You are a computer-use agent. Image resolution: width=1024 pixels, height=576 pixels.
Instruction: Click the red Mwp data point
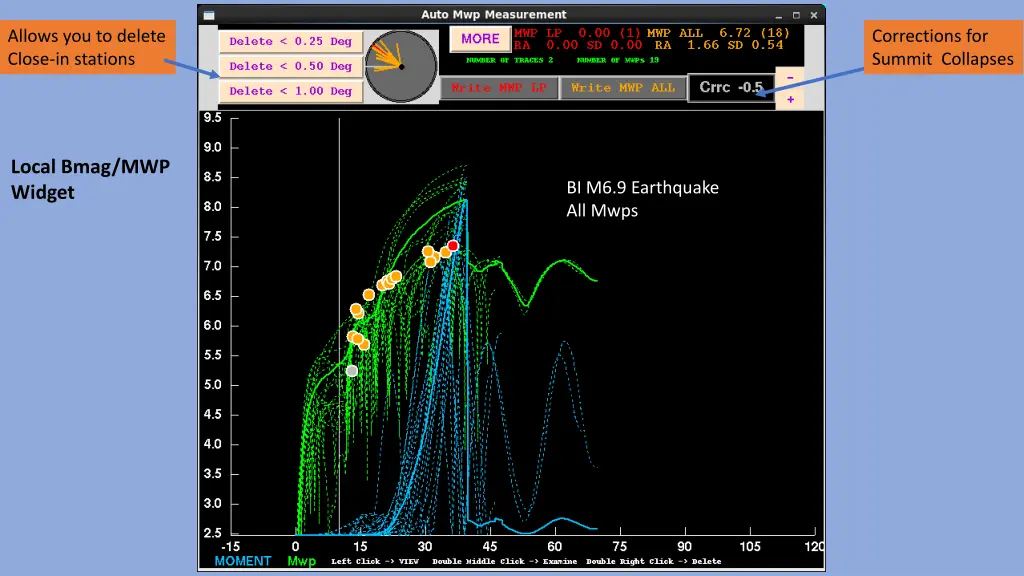tap(453, 245)
